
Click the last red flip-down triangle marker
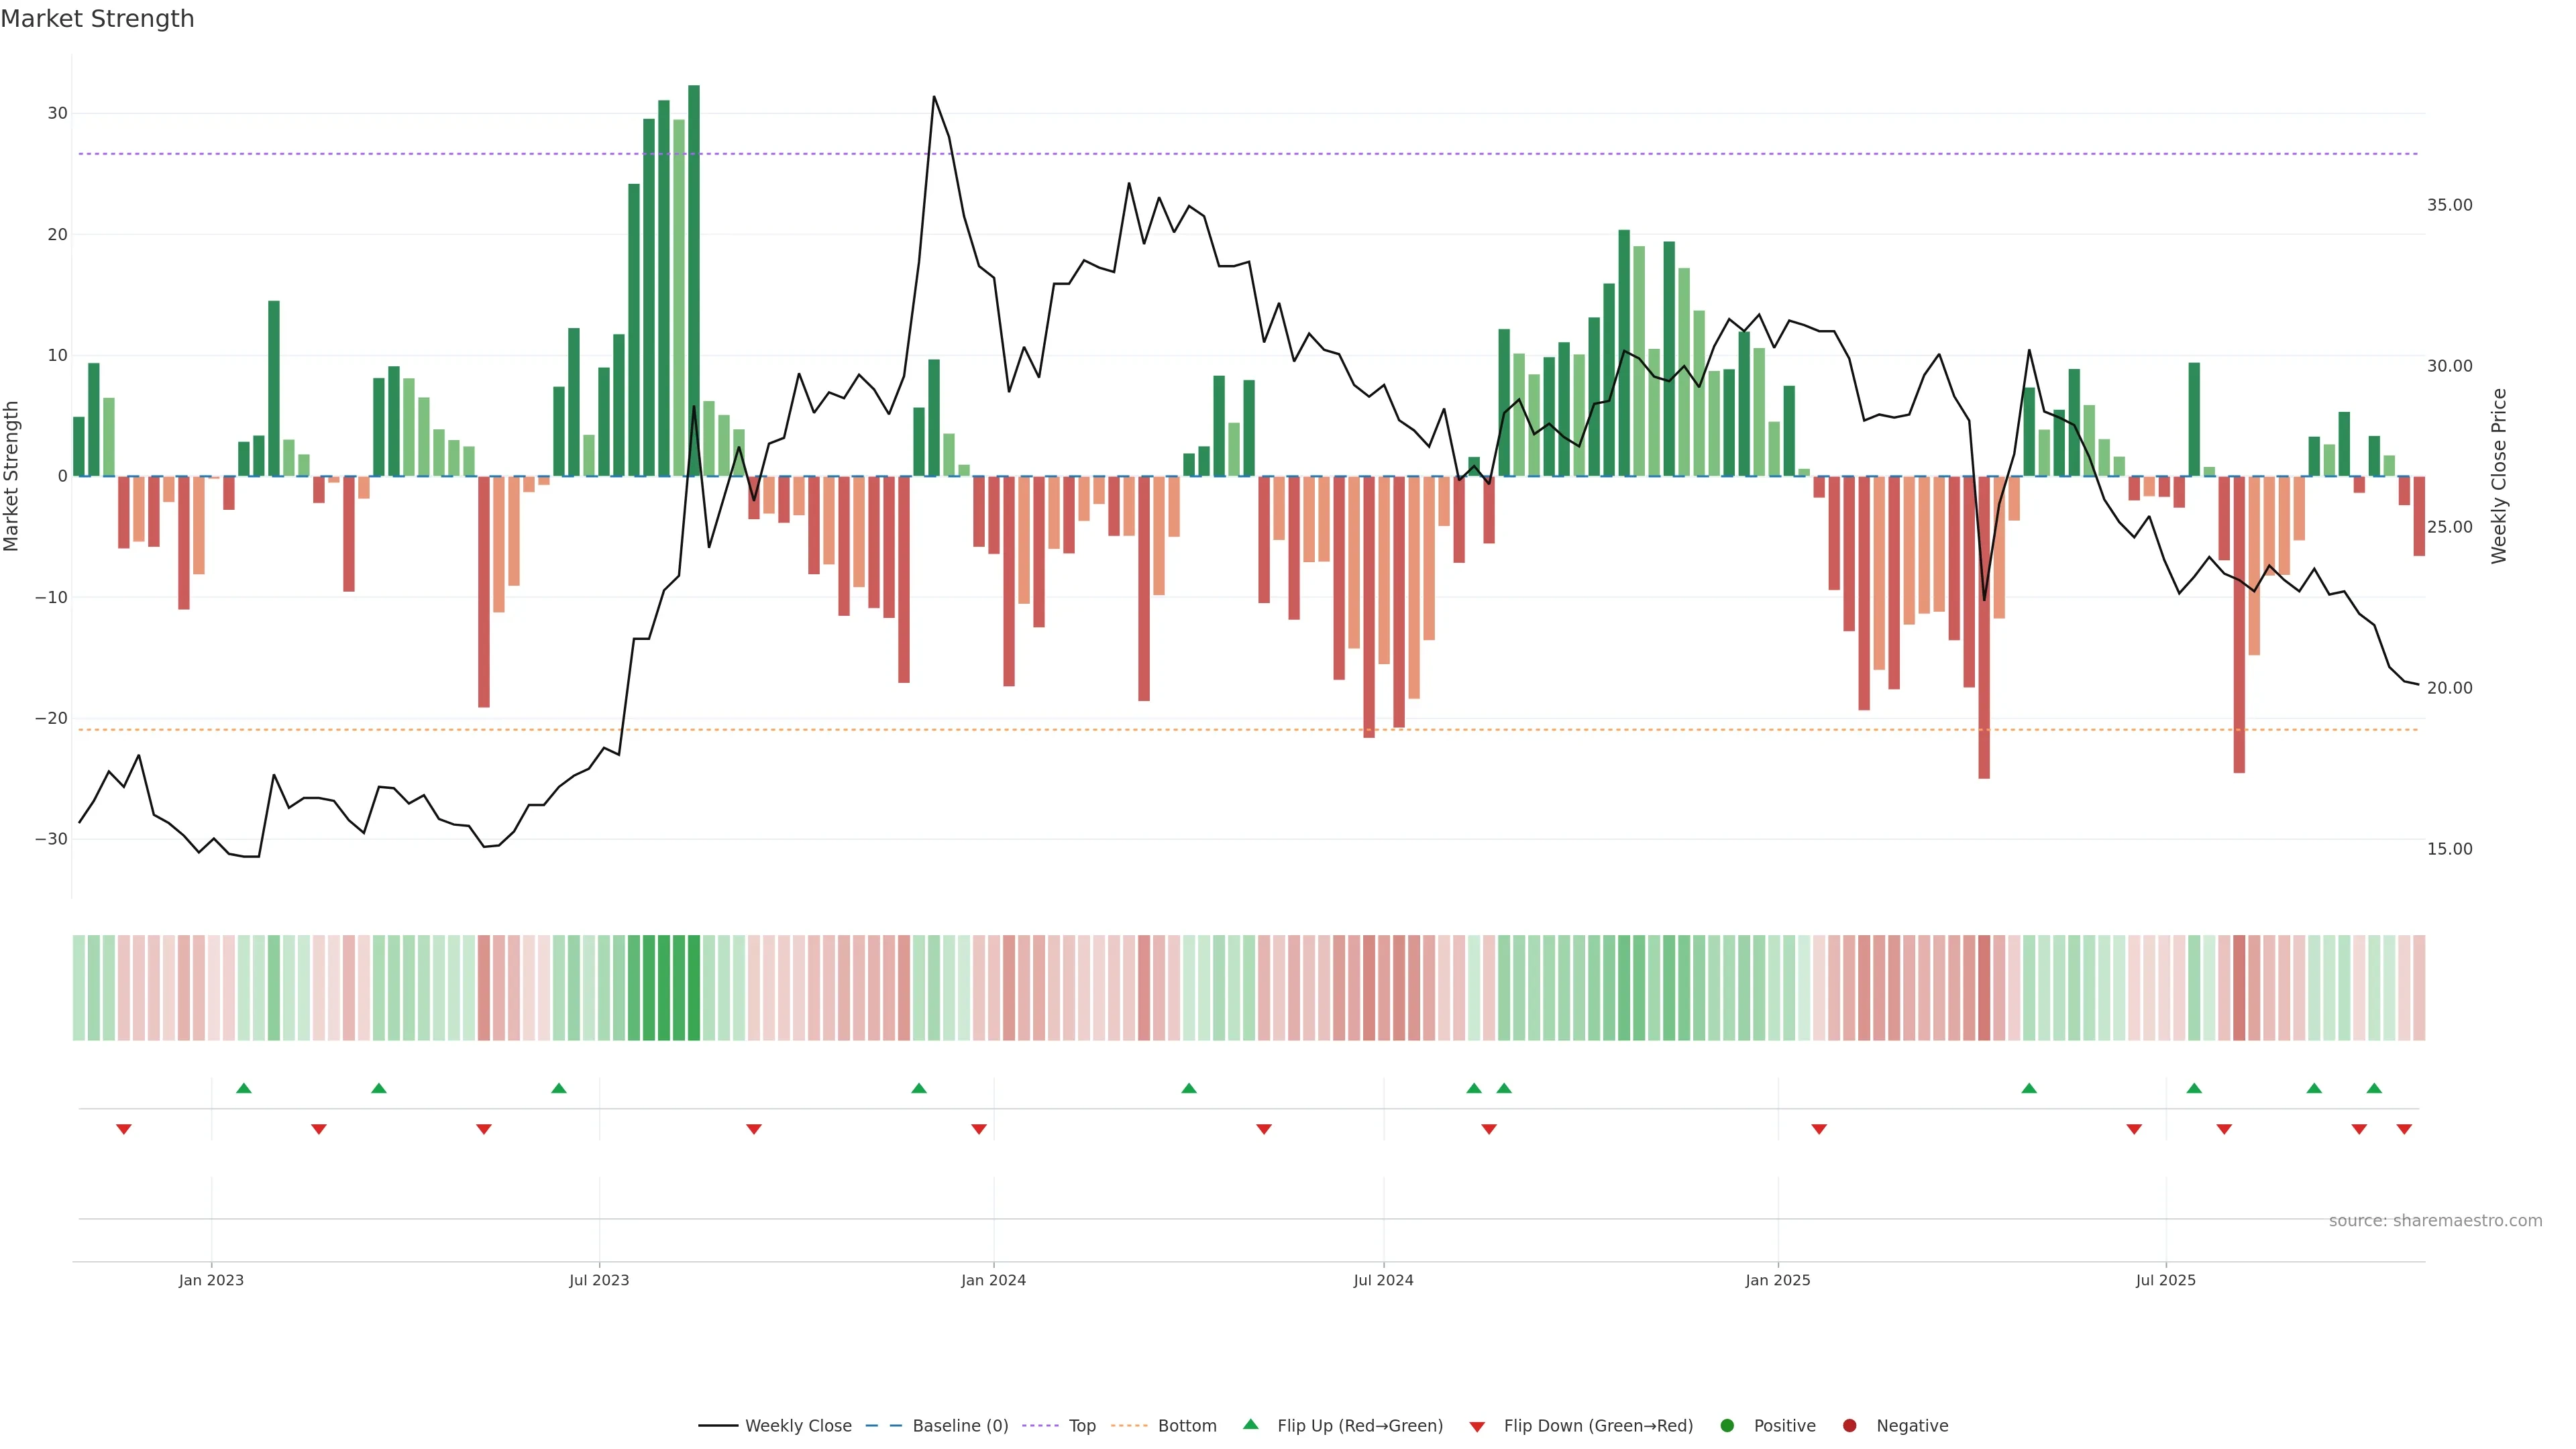pyautogui.click(x=2404, y=1129)
